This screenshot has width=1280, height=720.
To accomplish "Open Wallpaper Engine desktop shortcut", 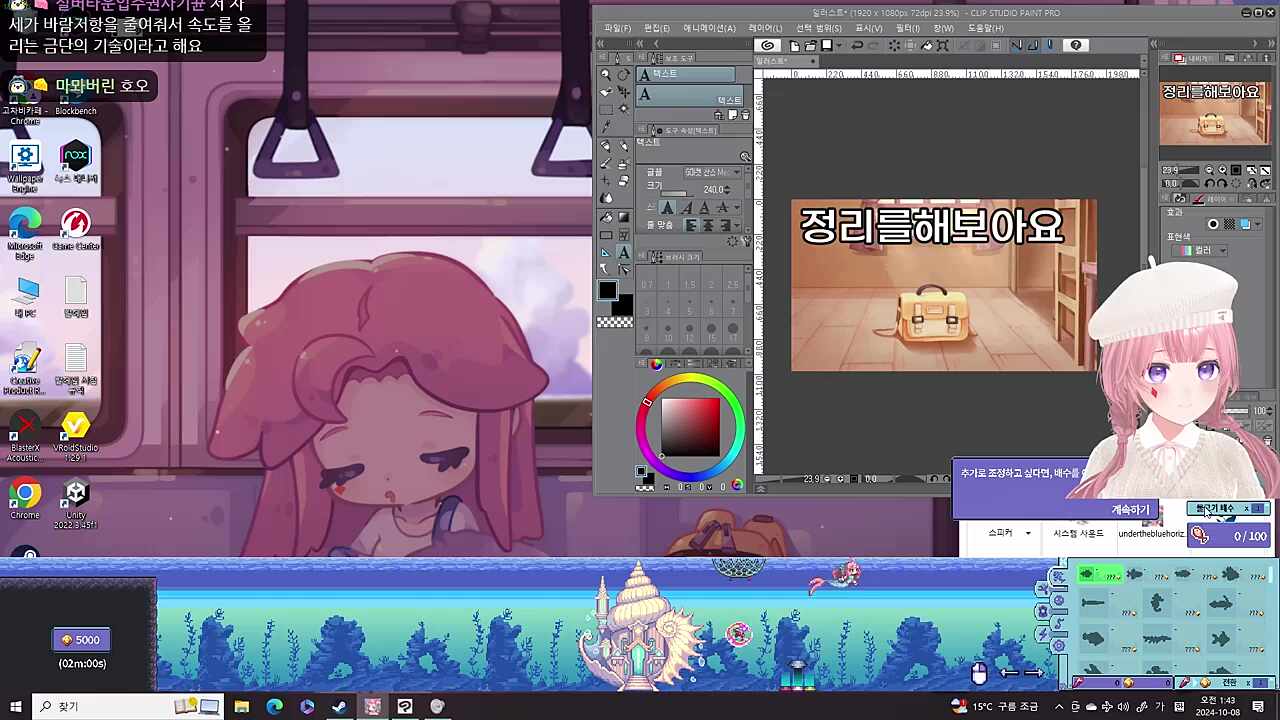I will (25, 168).
